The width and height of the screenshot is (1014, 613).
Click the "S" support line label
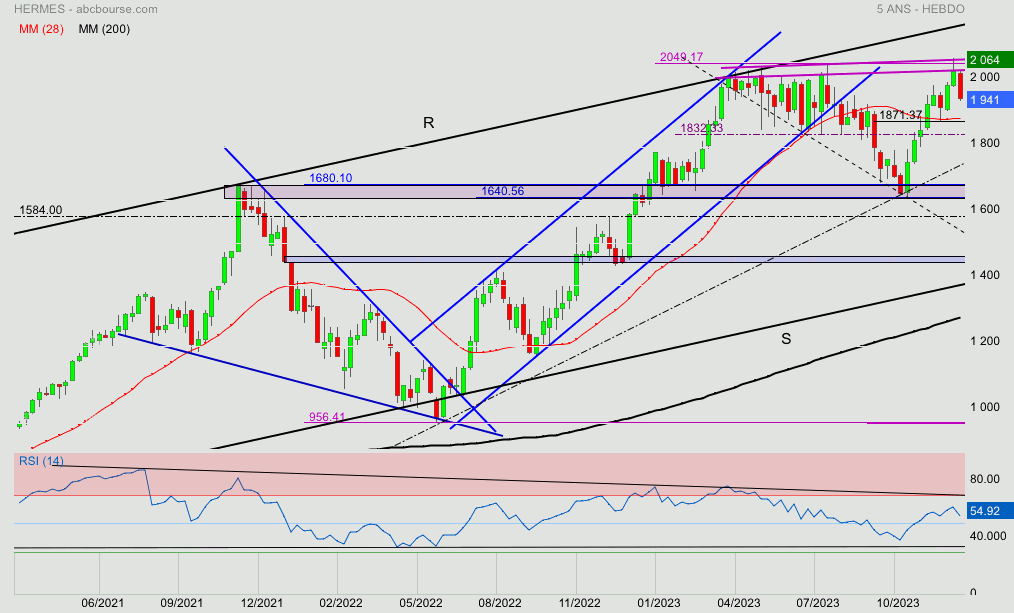[786, 339]
